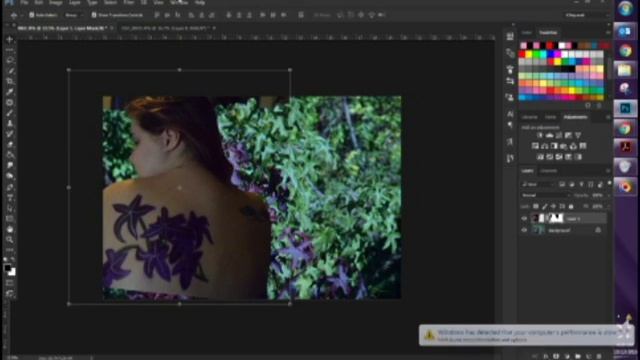Select the Gradient tool

tap(10, 156)
